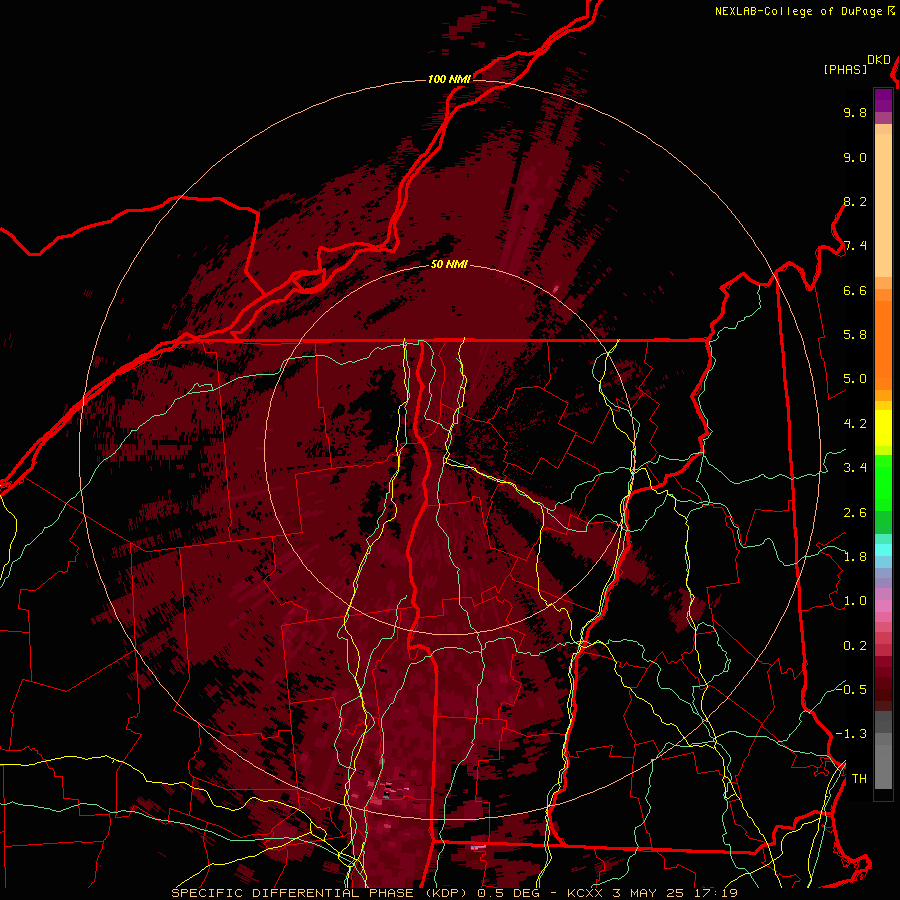
Task: Click the 5.8 legend value
Action: (x=855, y=335)
